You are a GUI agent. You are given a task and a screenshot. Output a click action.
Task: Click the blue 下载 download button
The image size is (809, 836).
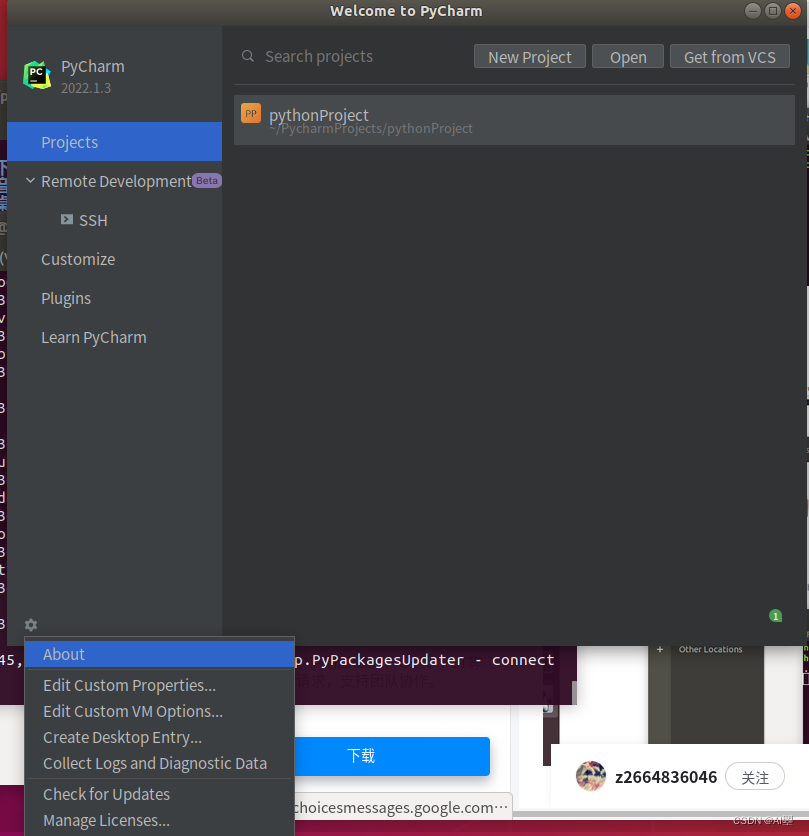pos(392,756)
